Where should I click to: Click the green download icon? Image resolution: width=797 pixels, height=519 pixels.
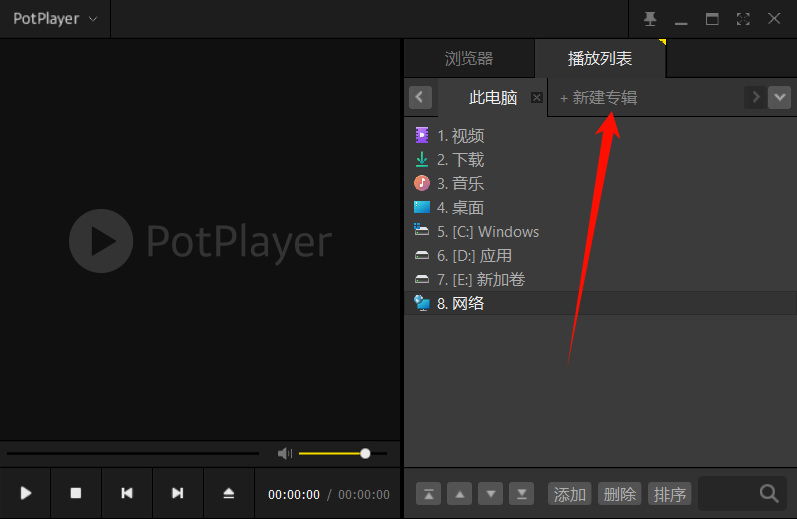[x=421, y=159]
